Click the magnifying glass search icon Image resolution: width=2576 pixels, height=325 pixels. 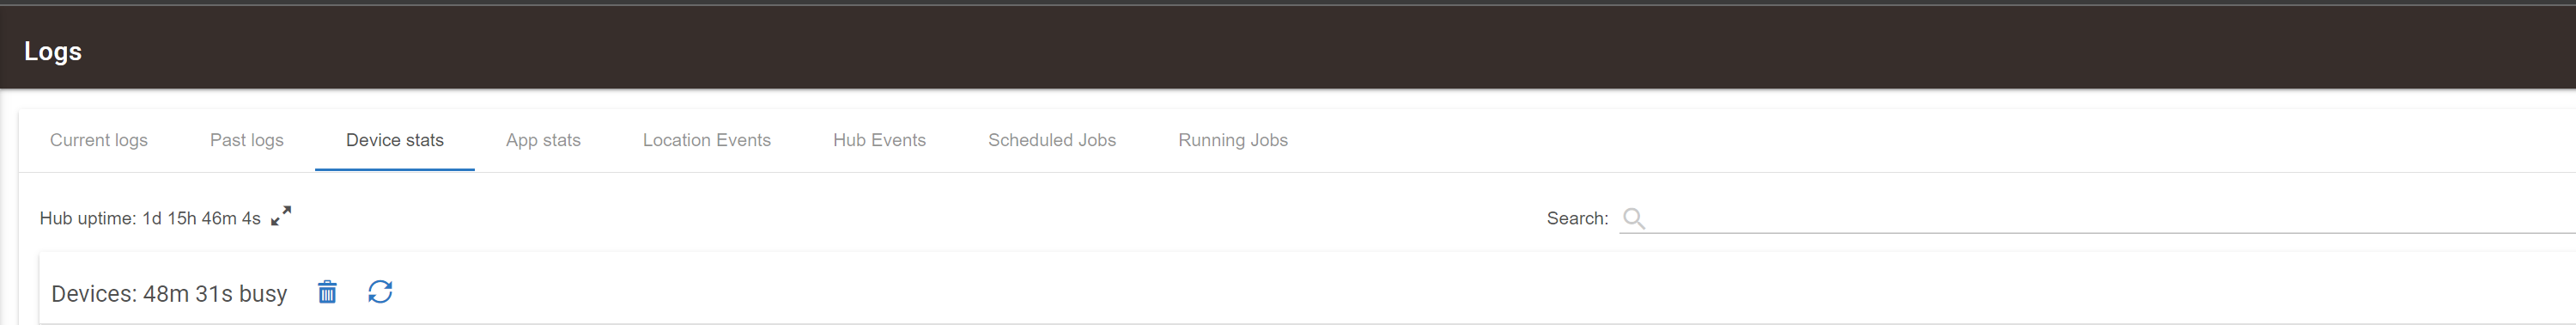1633,218
